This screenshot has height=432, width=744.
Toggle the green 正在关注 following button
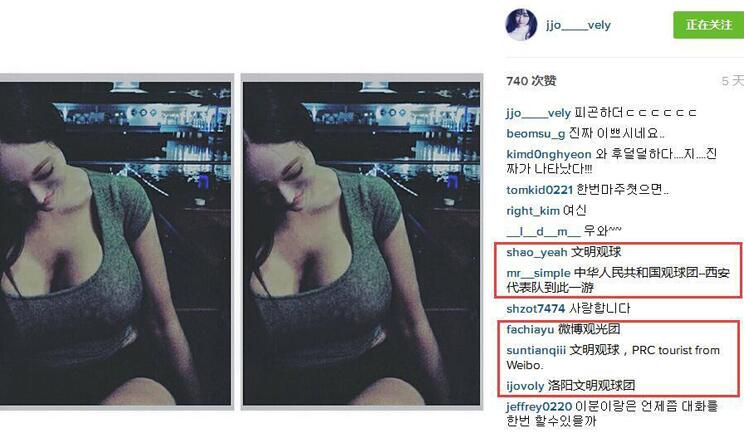(708, 25)
